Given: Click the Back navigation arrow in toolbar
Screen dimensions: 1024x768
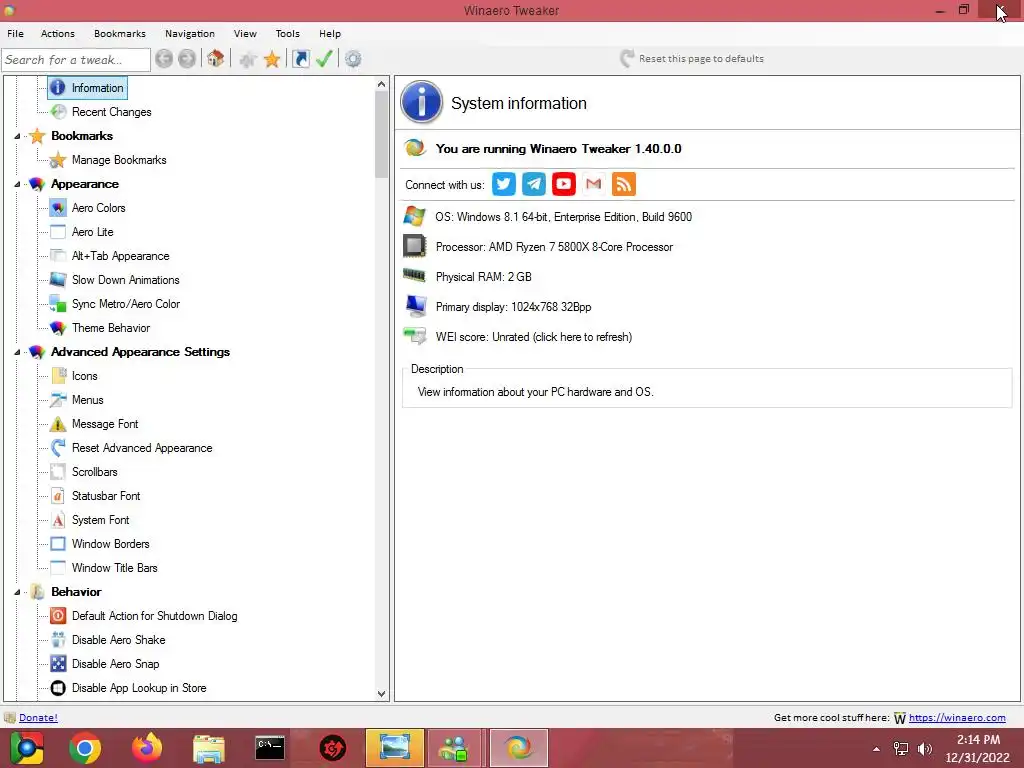Looking at the screenshot, I should point(164,59).
